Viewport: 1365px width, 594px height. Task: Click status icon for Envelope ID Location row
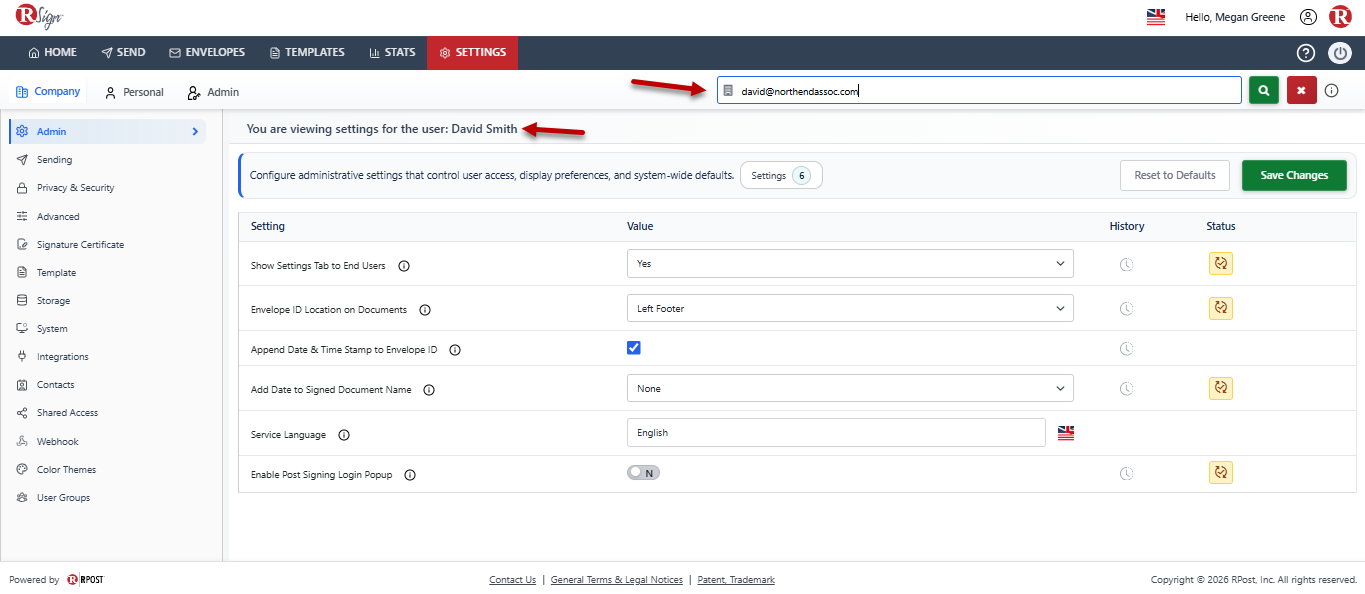(1220, 308)
